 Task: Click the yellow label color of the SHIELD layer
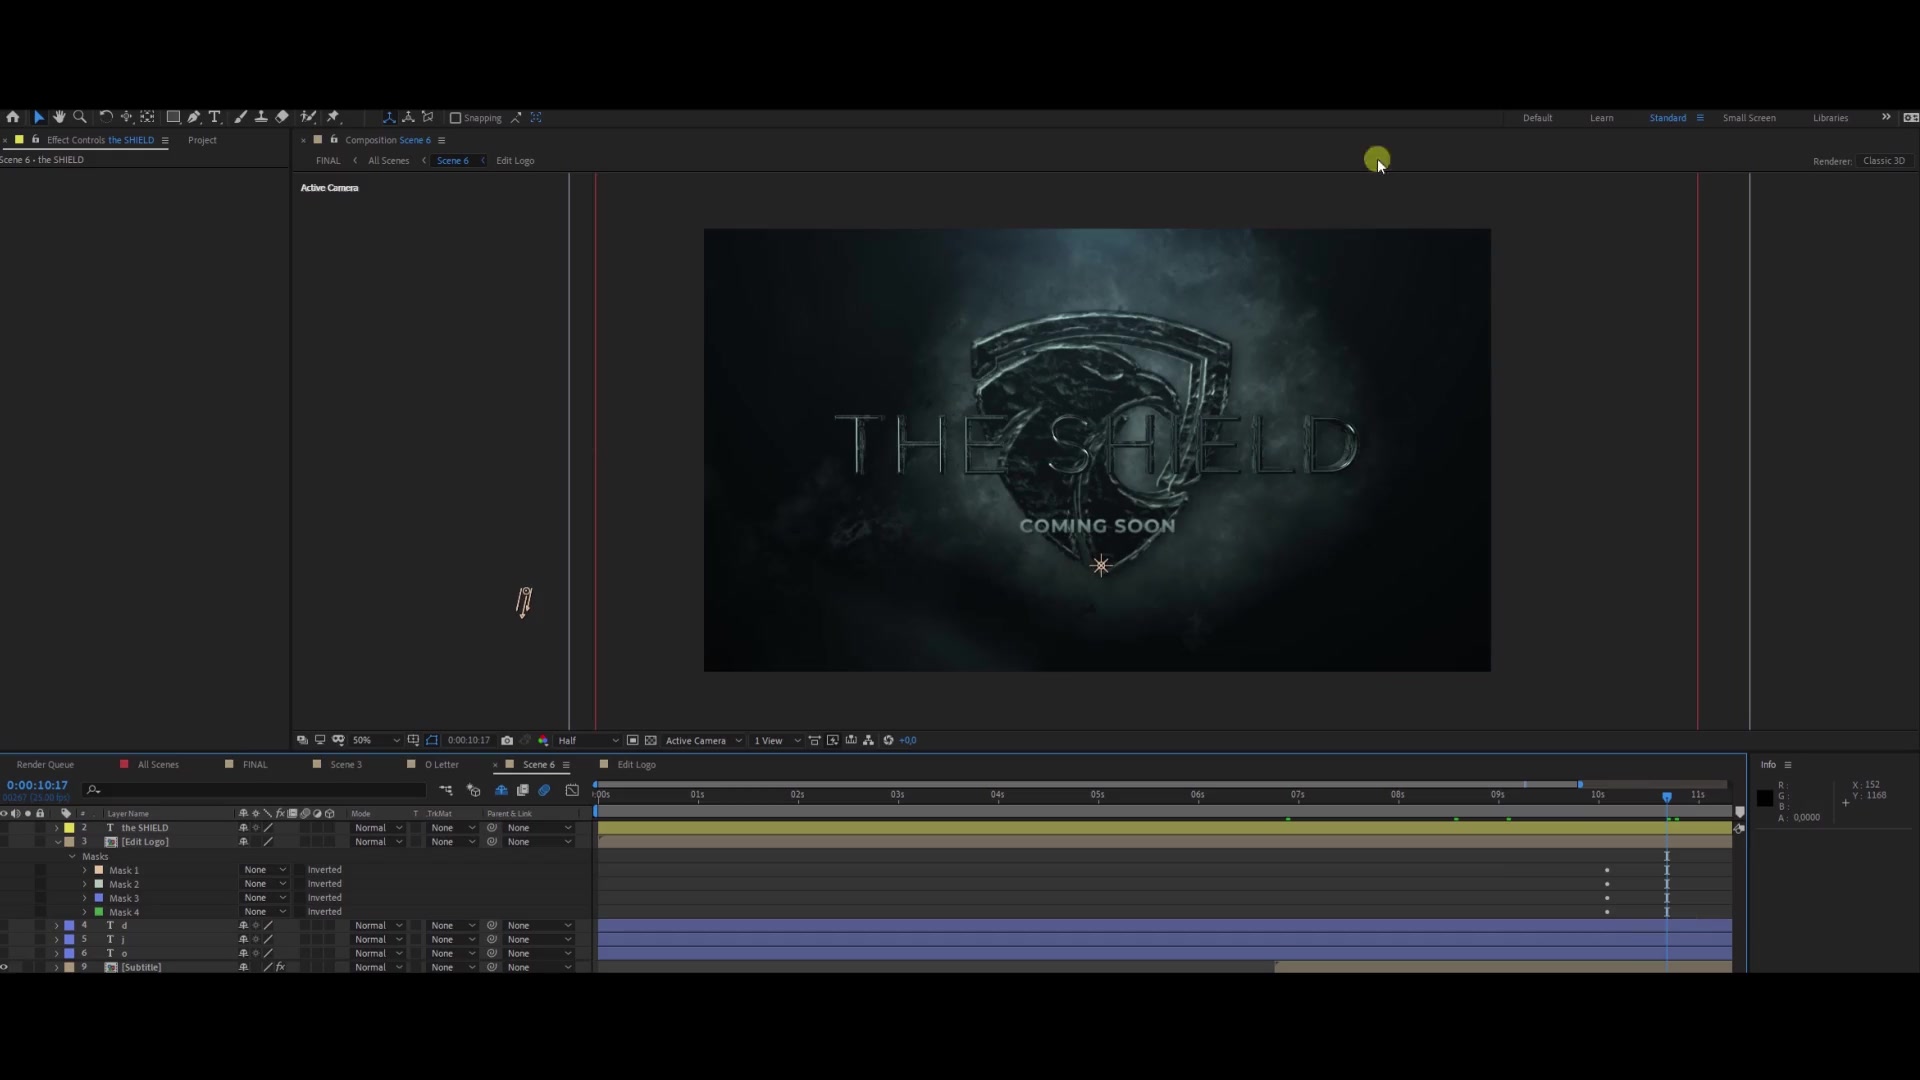tap(69, 828)
